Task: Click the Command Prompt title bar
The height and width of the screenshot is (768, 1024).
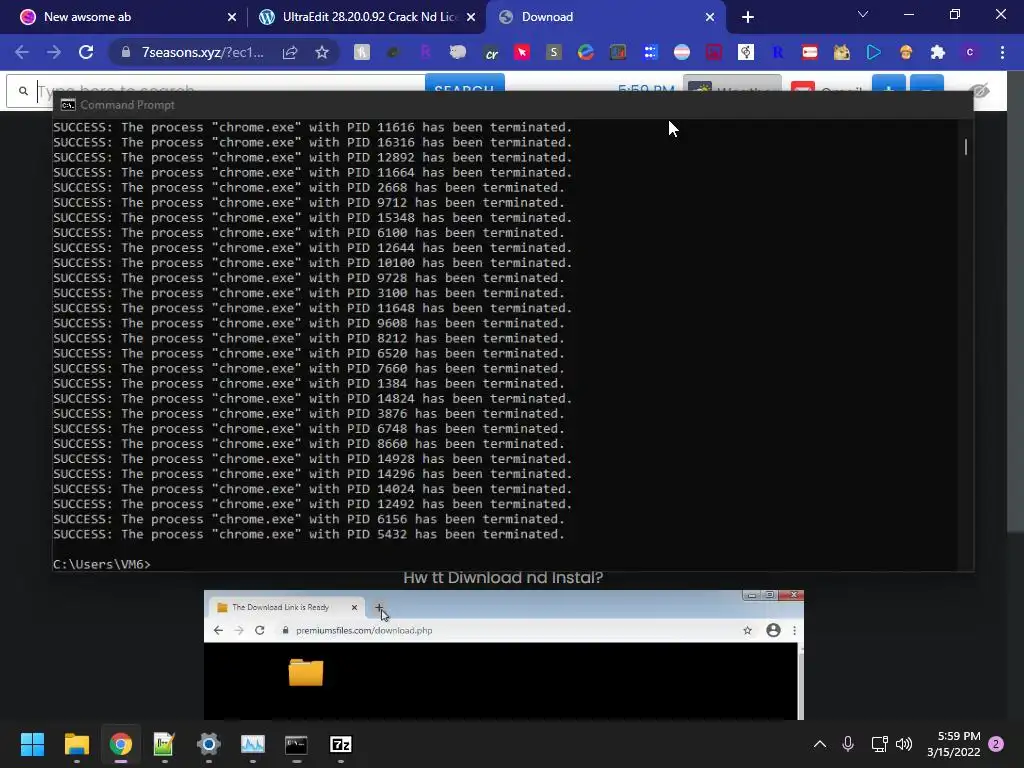Action: click(x=513, y=105)
